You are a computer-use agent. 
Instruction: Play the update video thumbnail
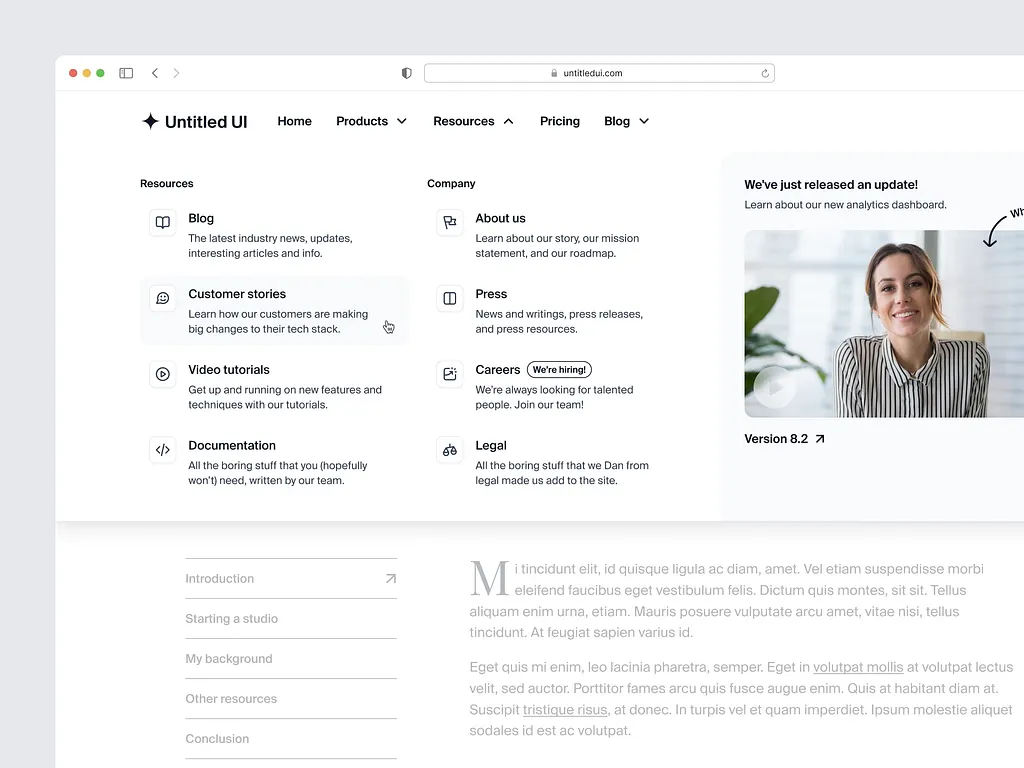tap(774, 386)
